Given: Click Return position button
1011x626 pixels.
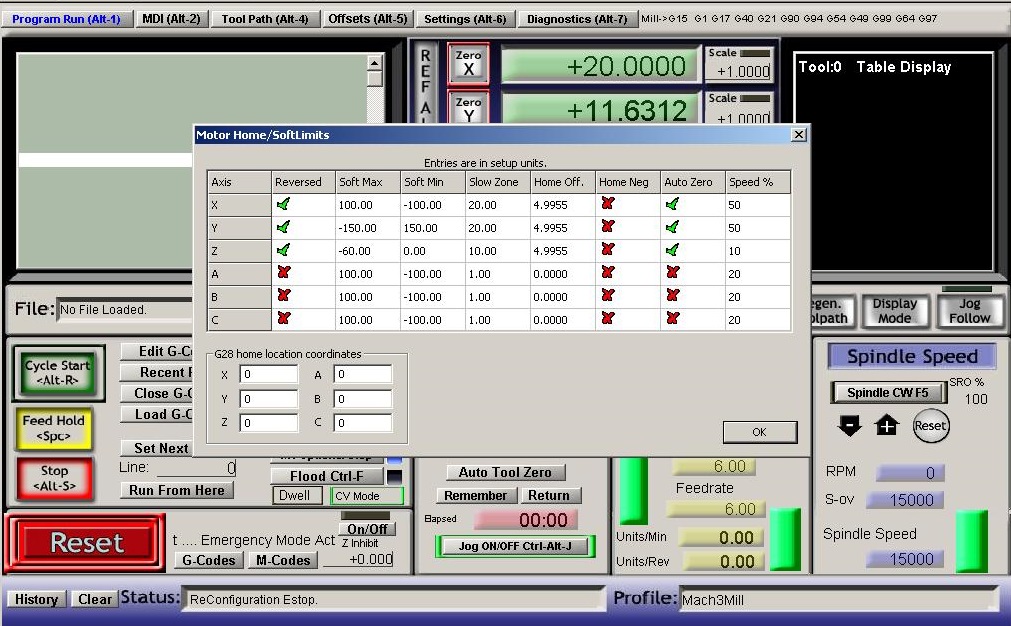Looking at the screenshot, I should 549,495.
